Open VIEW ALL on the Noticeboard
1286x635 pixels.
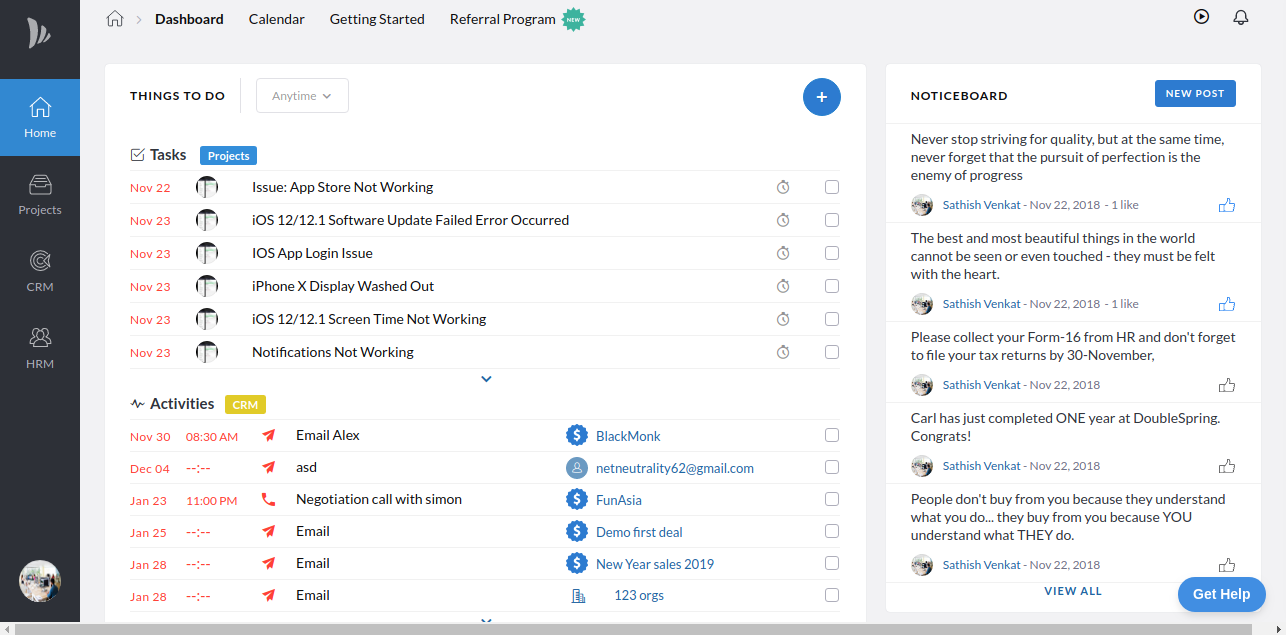(1072, 590)
